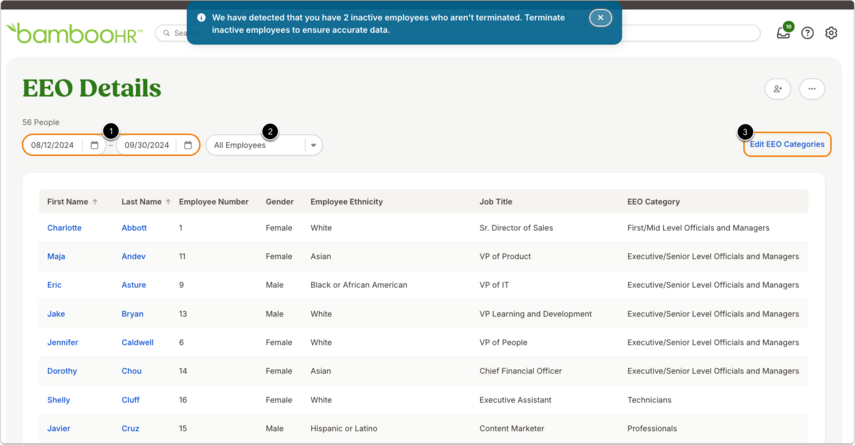Click last name Cruz link
This screenshot has width=855, height=445.
(x=130, y=428)
